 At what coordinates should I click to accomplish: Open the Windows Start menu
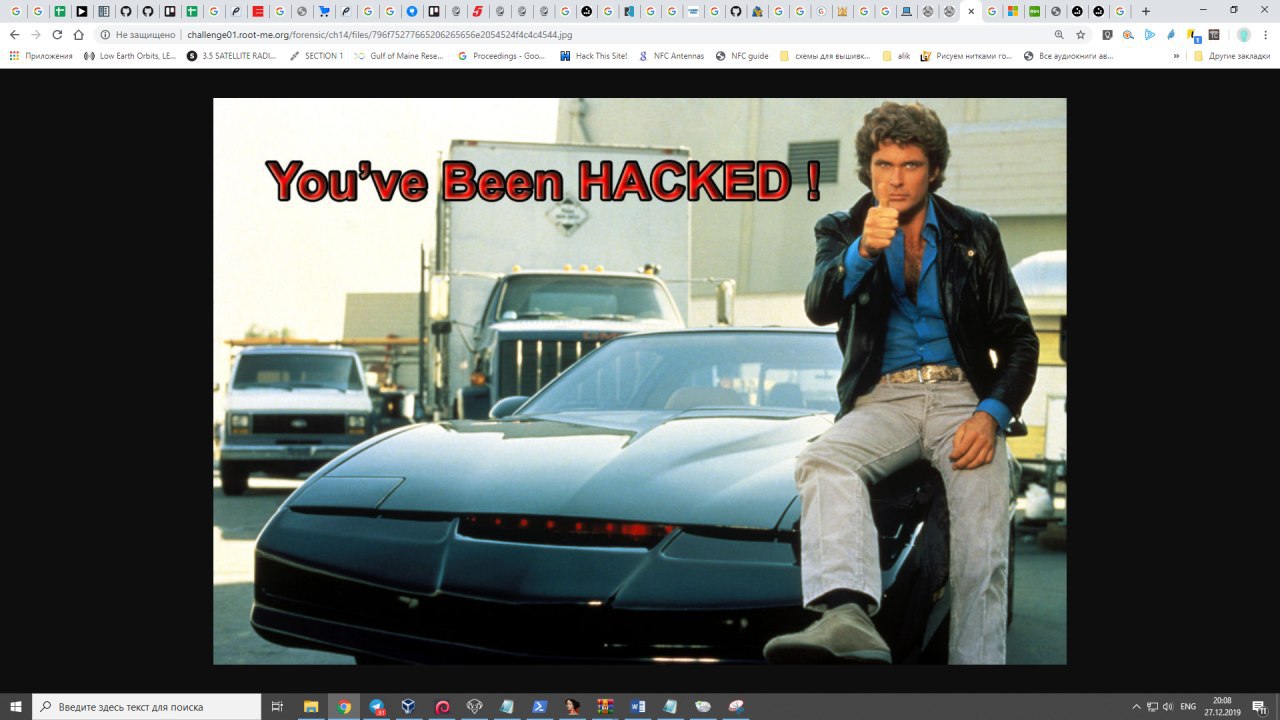coord(16,706)
